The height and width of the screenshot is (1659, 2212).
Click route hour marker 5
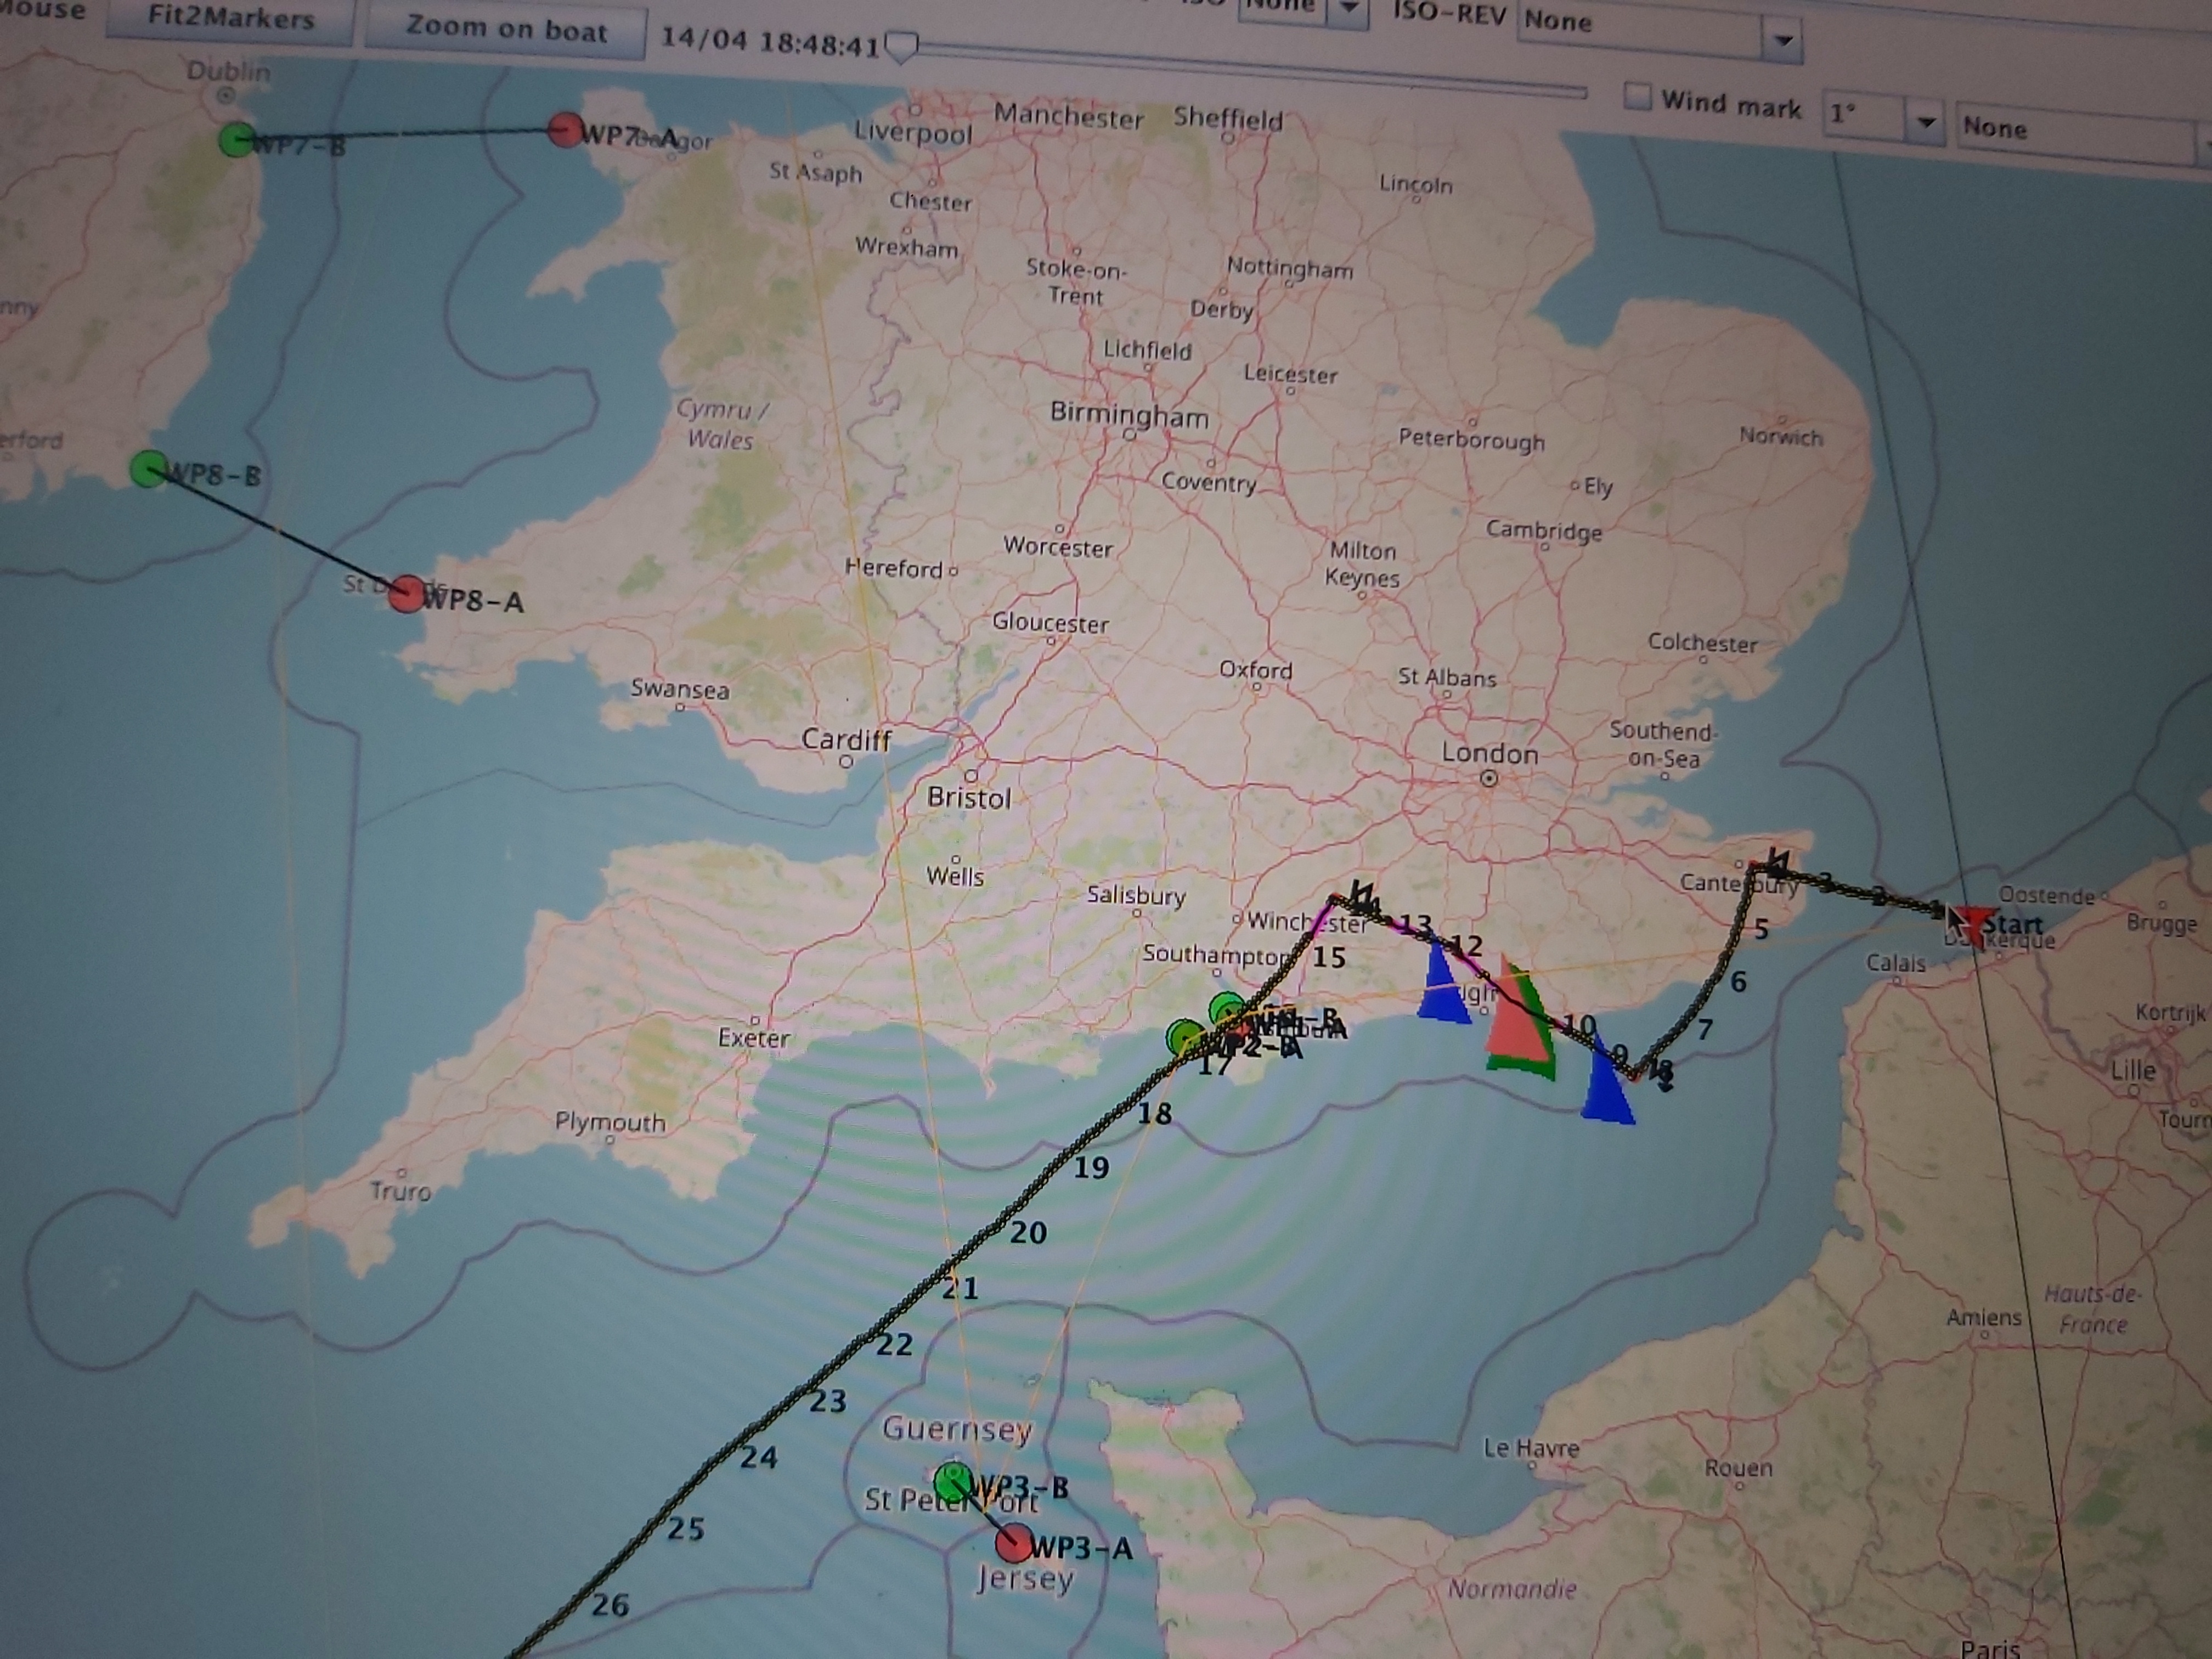tap(1761, 930)
